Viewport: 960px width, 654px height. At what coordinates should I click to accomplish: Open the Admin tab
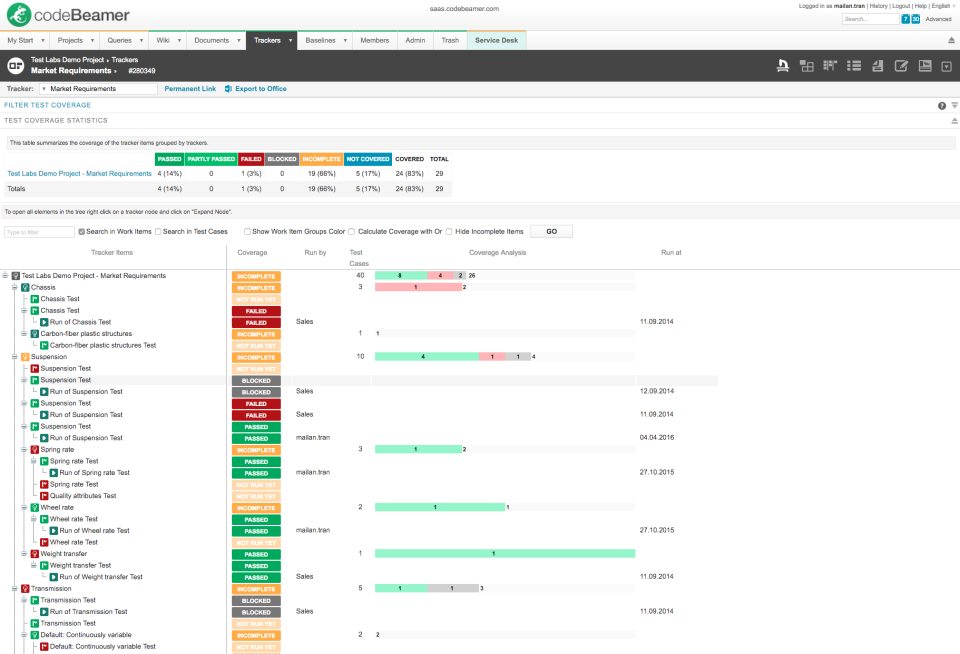pyautogui.click(x=415, y=40)
